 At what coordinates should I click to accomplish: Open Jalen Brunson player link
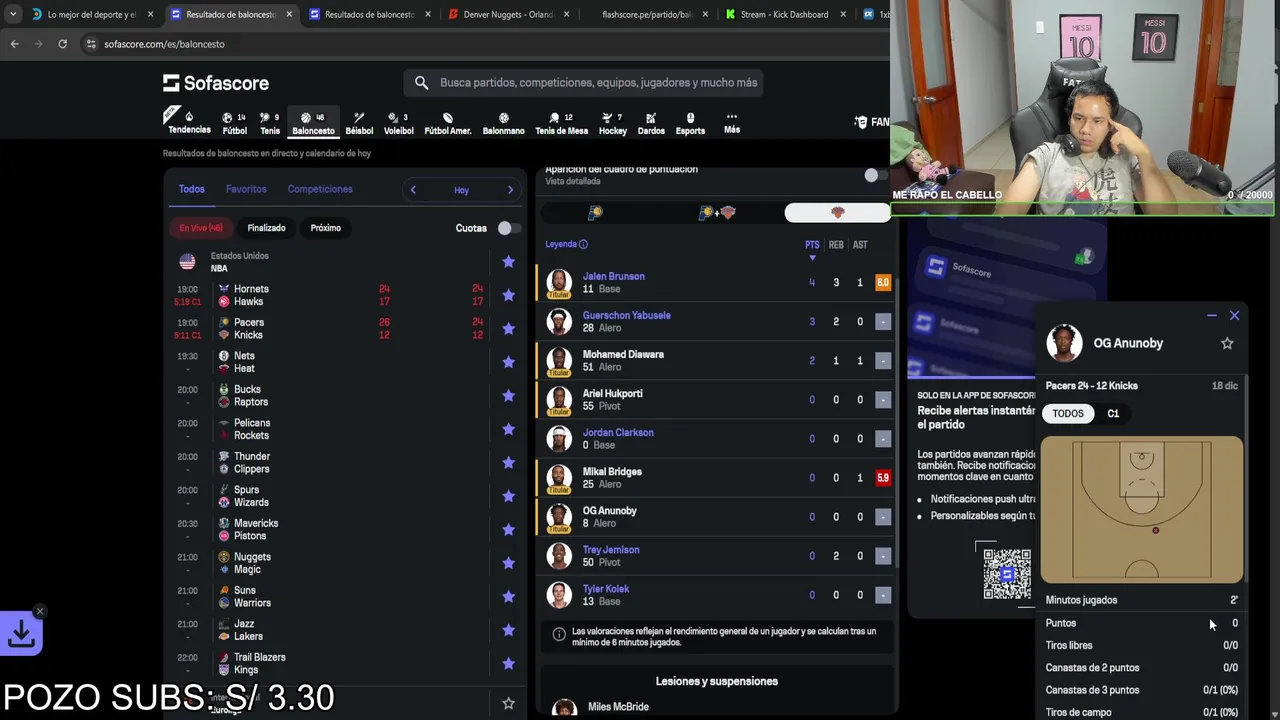pos(613,276)
